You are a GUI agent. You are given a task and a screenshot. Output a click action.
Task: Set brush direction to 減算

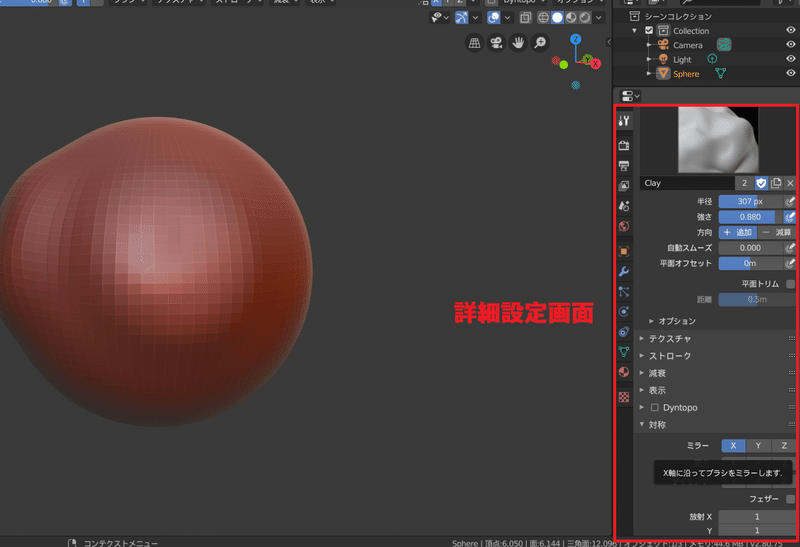tap(777, 232)
